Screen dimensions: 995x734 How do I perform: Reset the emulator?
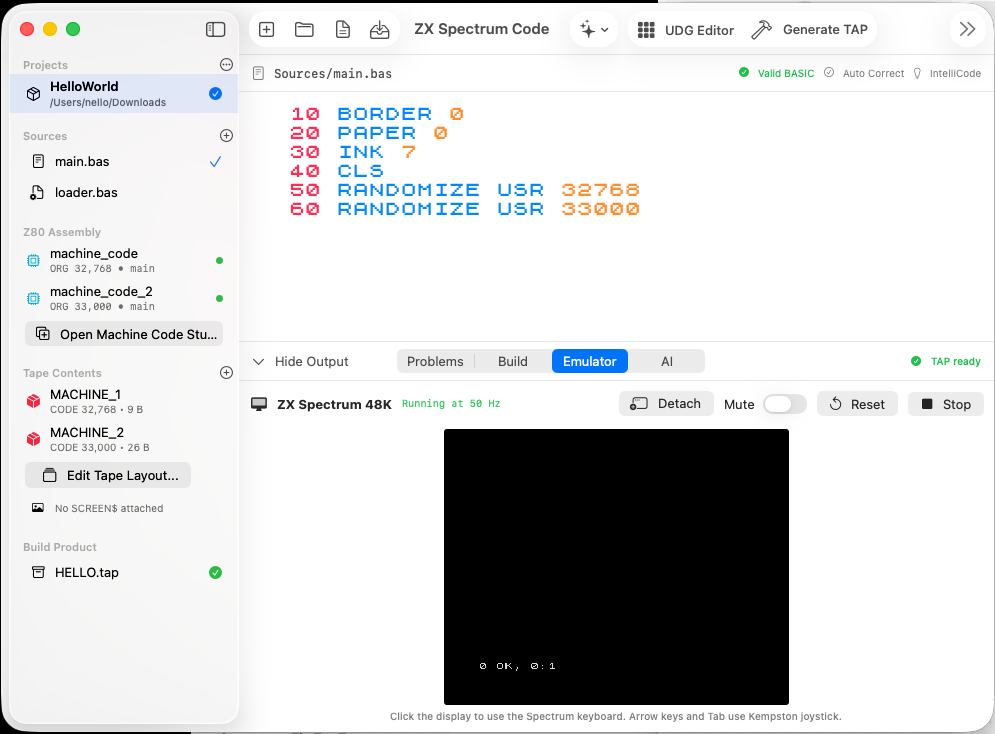pos(857,404)
